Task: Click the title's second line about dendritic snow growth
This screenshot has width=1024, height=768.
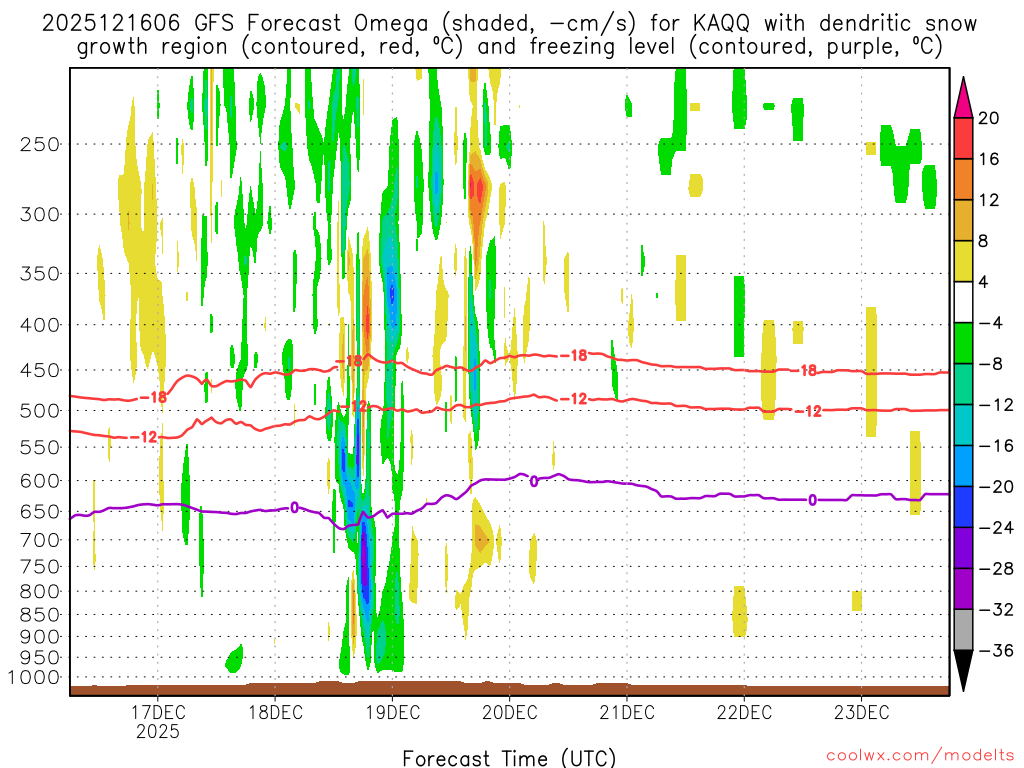Action: [509, 47]
